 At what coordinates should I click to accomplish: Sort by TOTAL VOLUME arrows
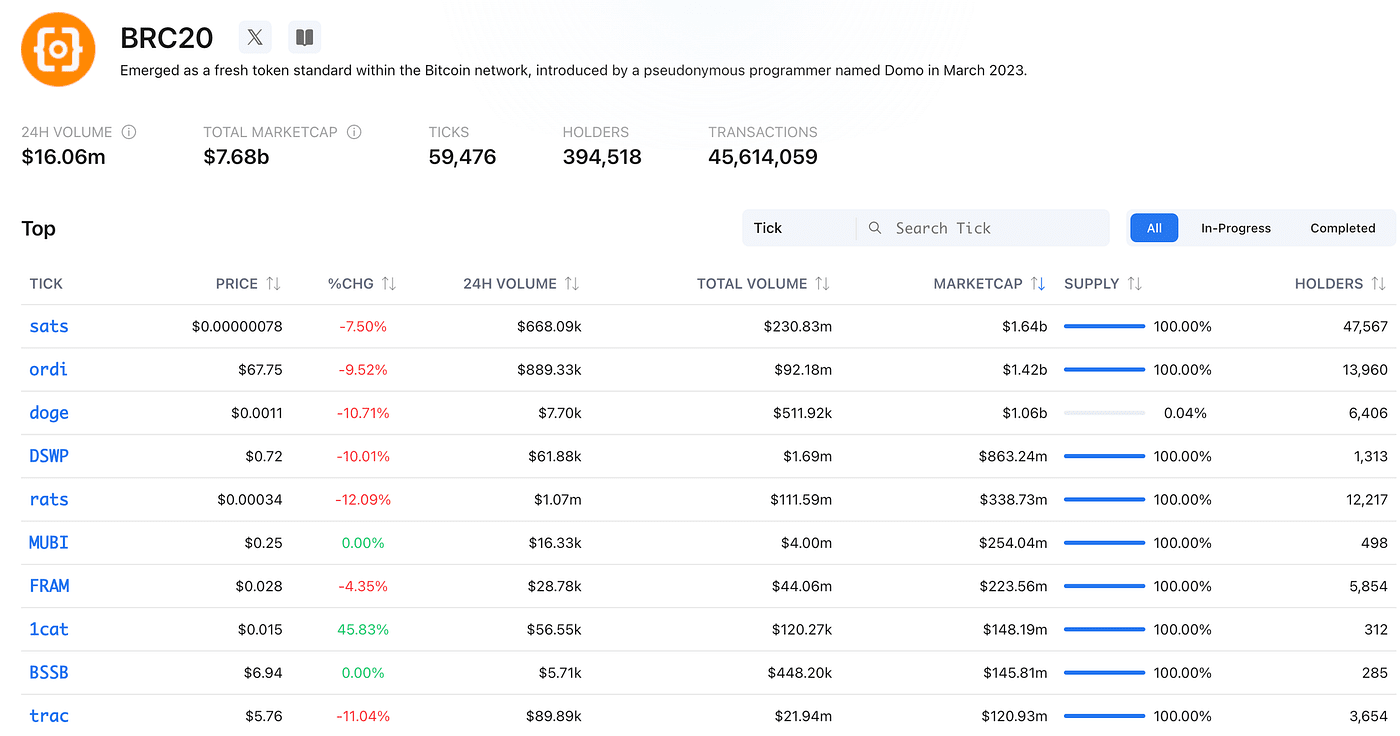(822, 284)
